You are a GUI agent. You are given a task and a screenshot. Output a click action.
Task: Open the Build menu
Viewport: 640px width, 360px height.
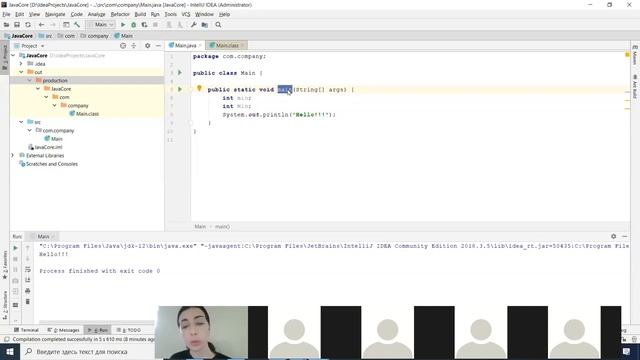[140, 14]
